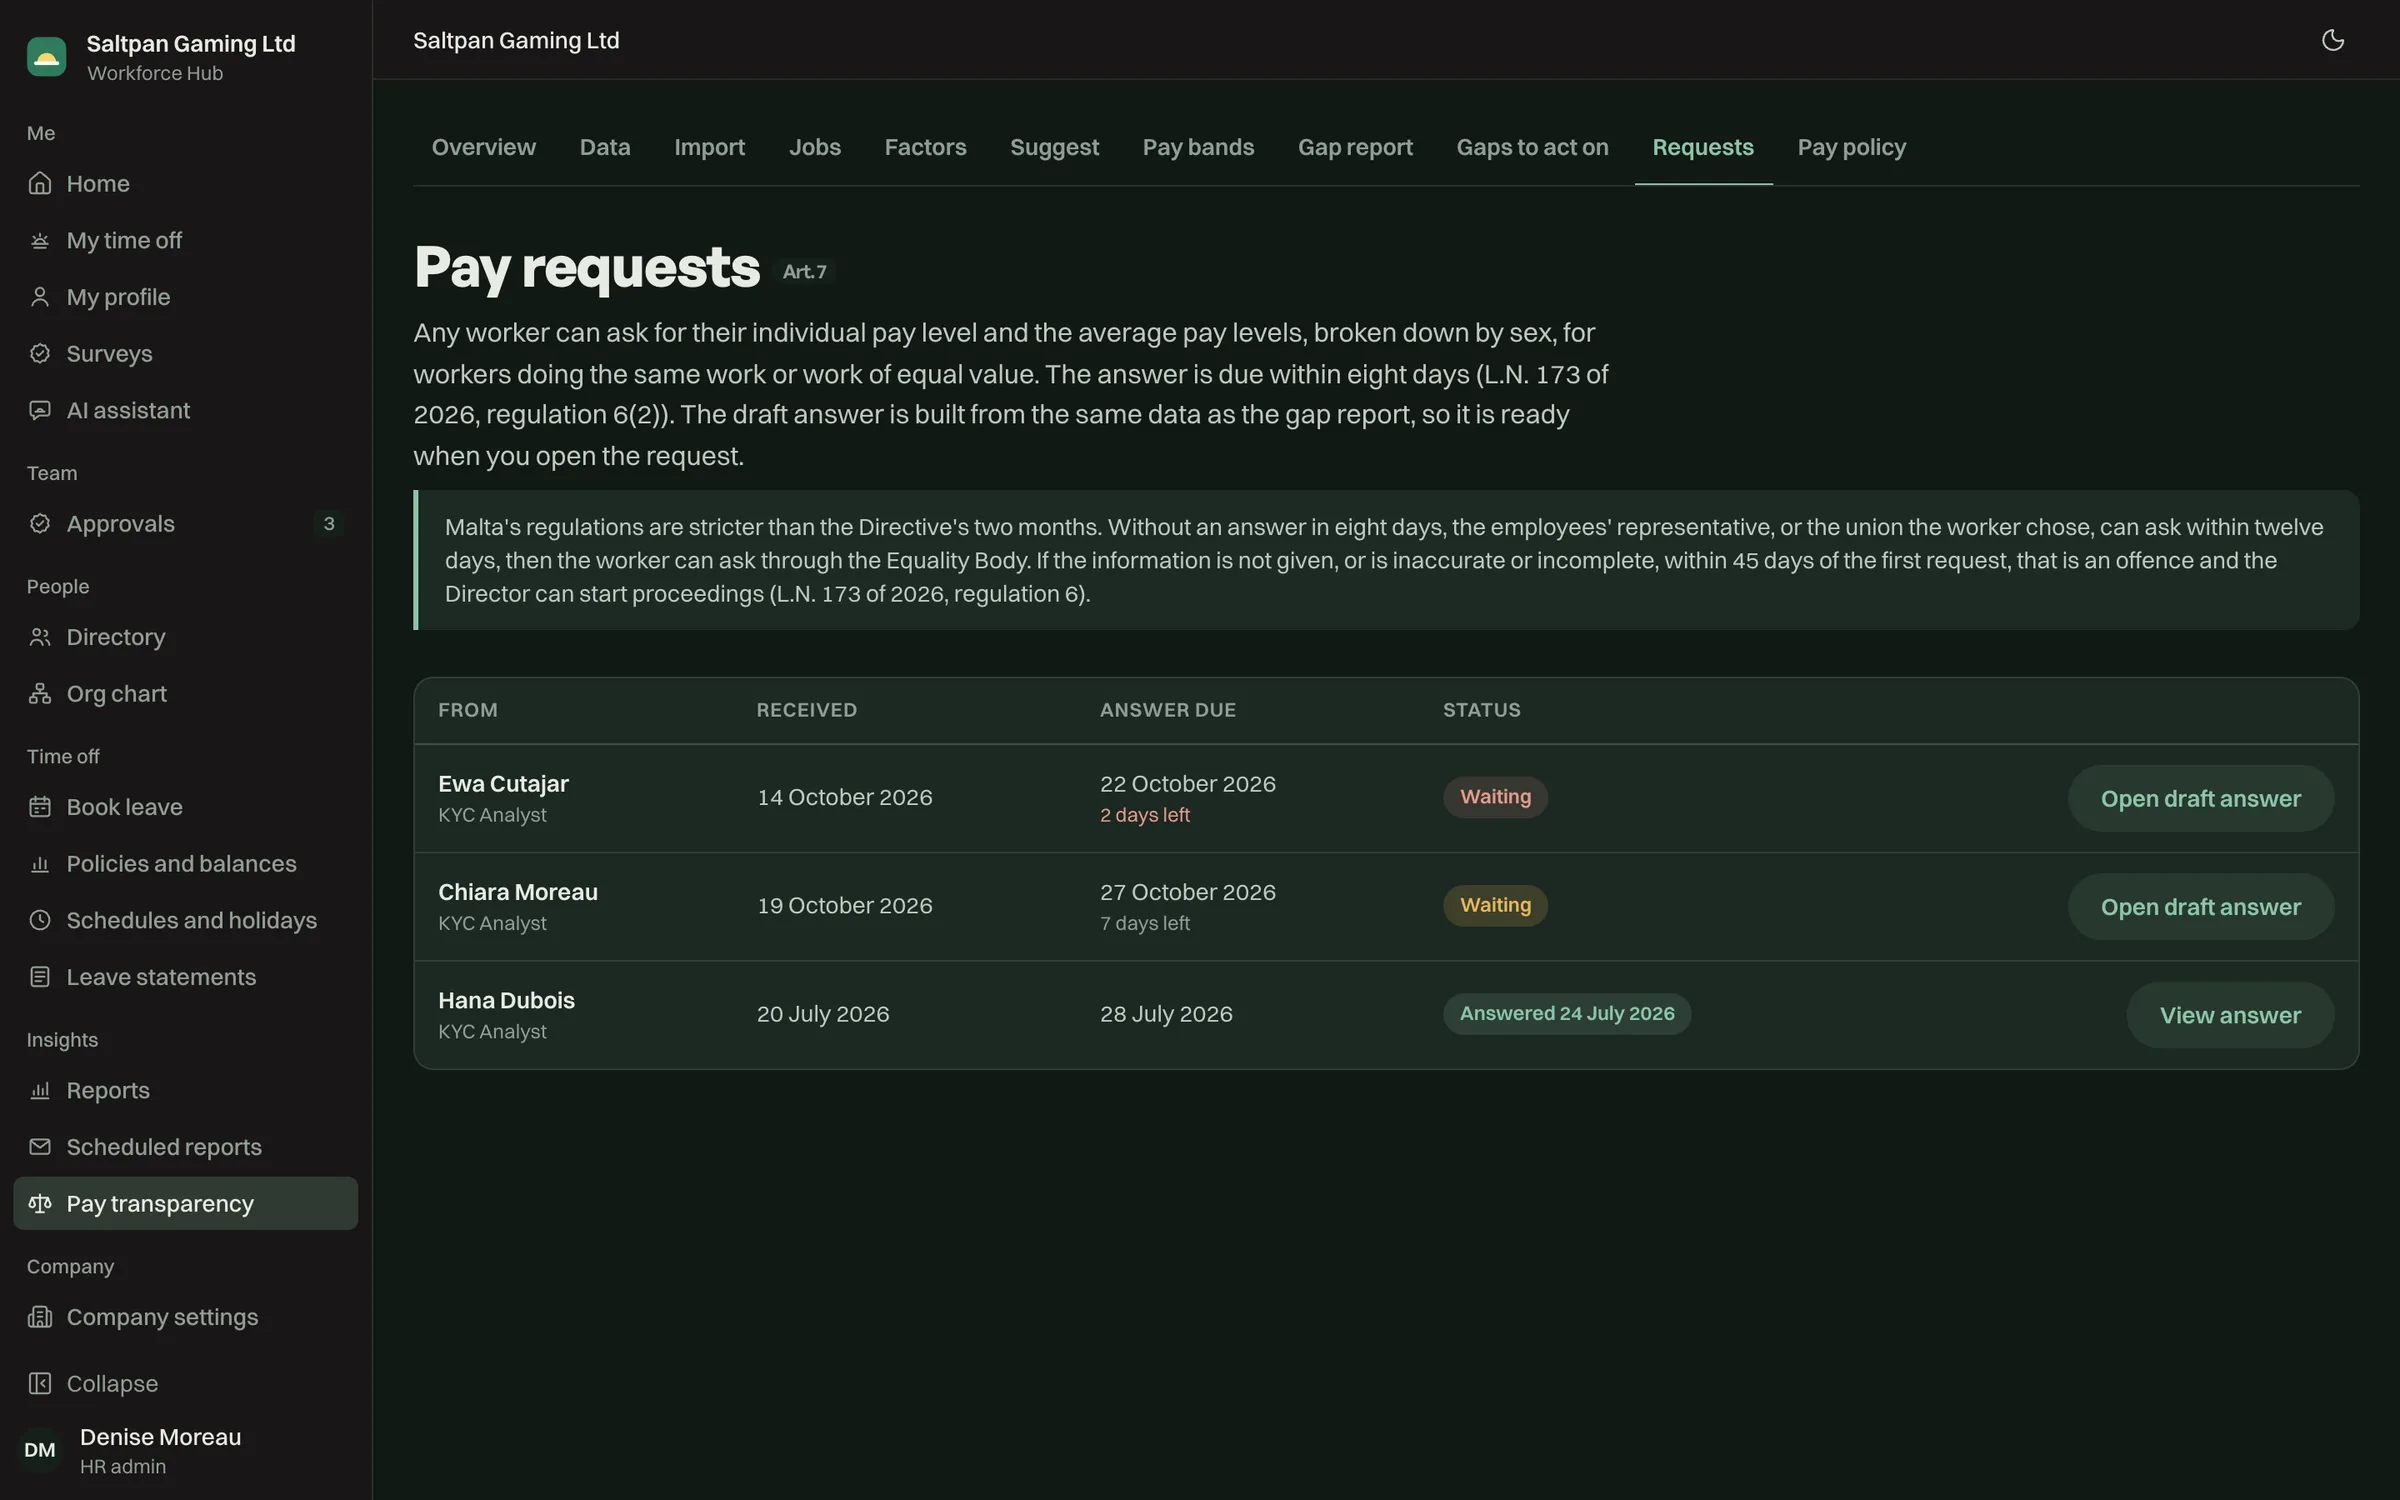Open draft answer for Ewa Cutajar
2400x1500 pixels.
(2200, 798)
